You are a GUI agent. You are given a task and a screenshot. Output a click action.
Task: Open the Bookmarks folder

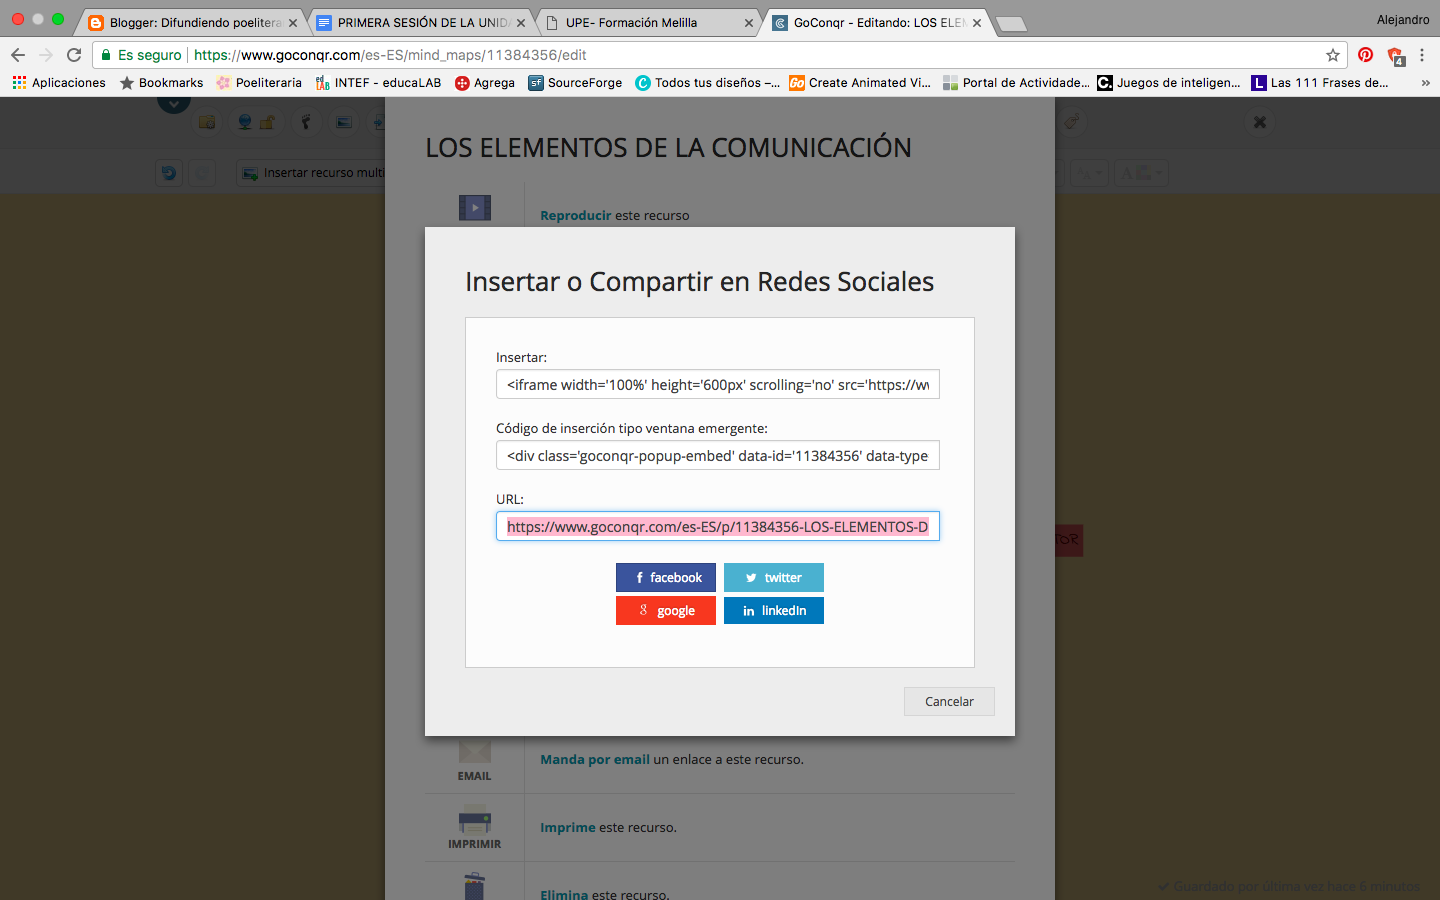point(161,83)
